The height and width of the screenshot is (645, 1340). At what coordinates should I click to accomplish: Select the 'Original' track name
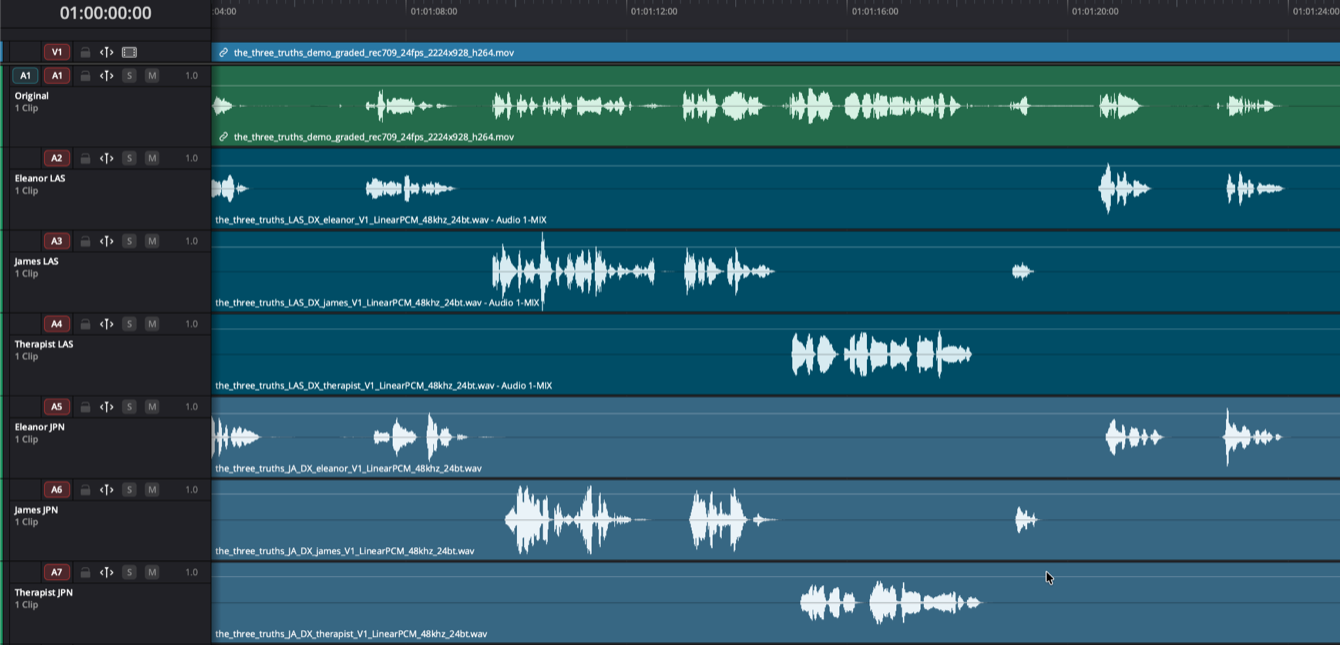pos(31,96)
